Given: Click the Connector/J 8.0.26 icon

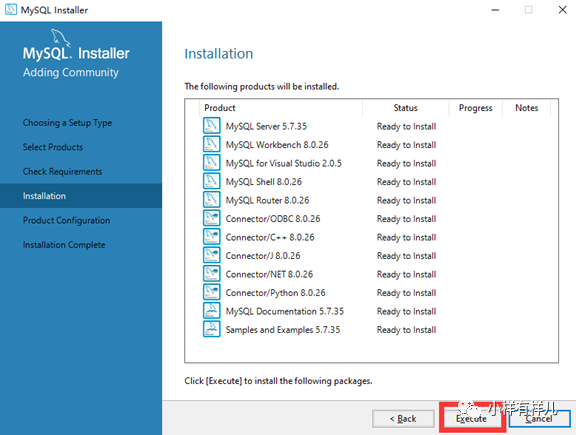Looking at the screenshot, I should pos(212,255).
